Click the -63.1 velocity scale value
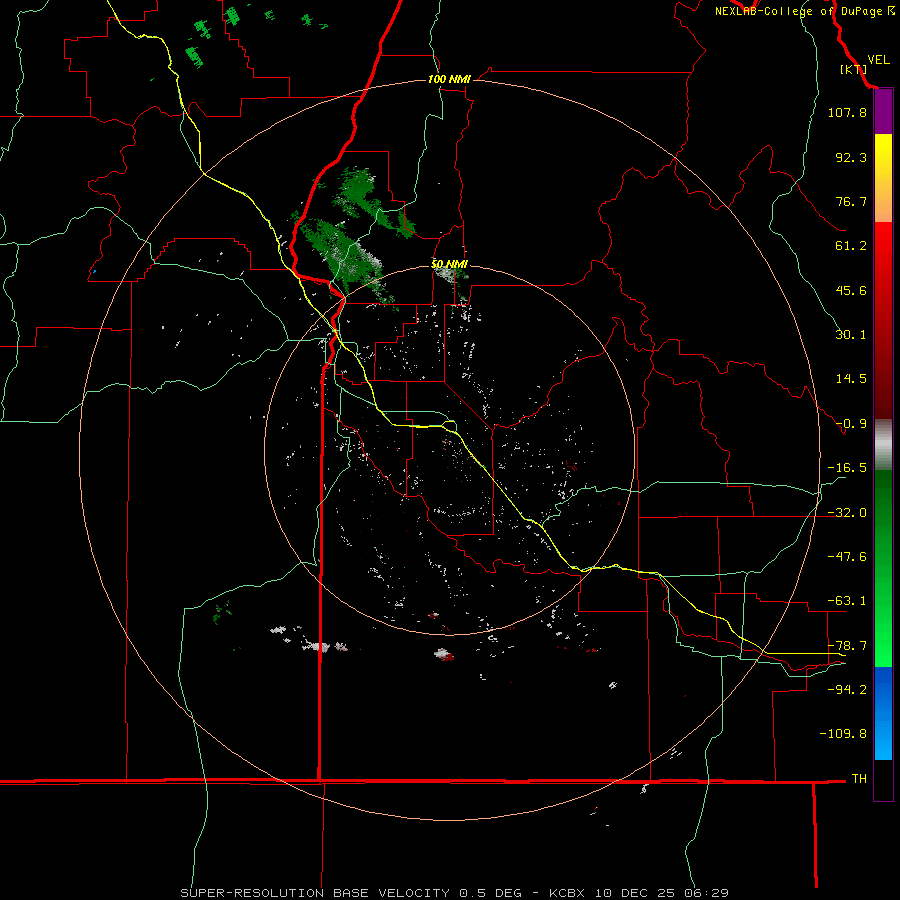900x900 pixels. point(847,601)
